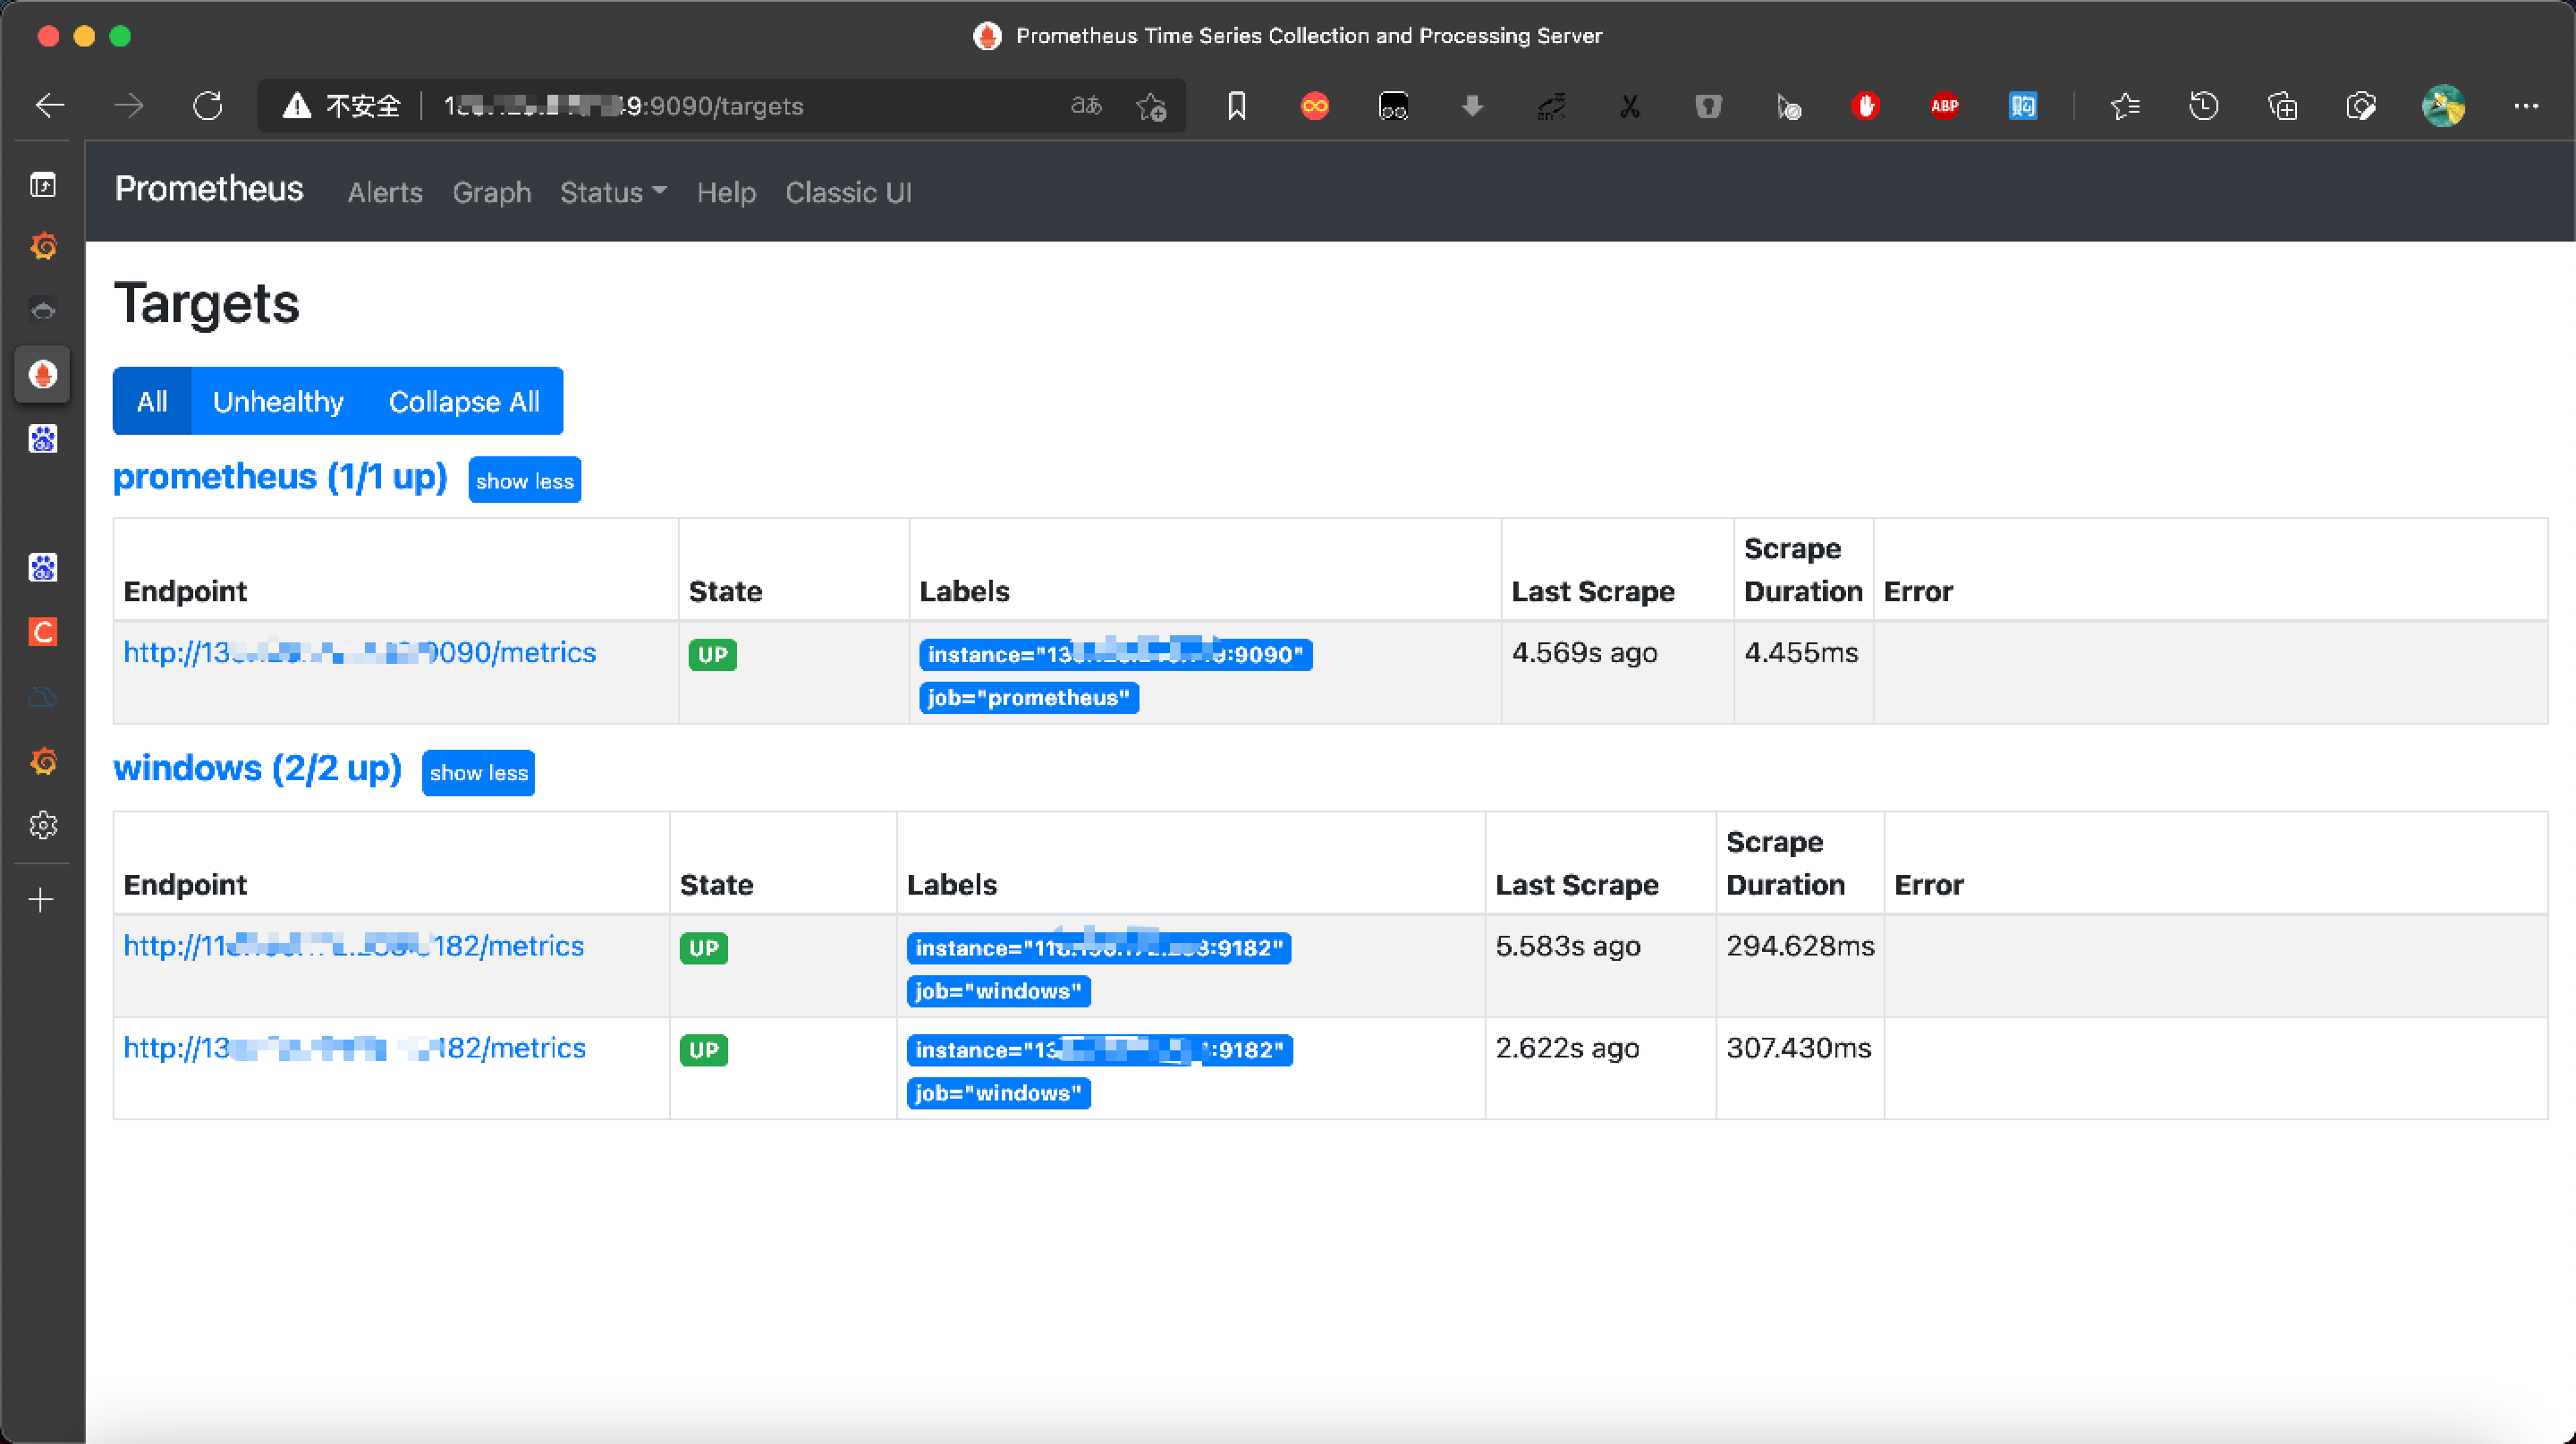Click the not secure warning icon
The image size is (2576, 1444).
tap(297, 106)
